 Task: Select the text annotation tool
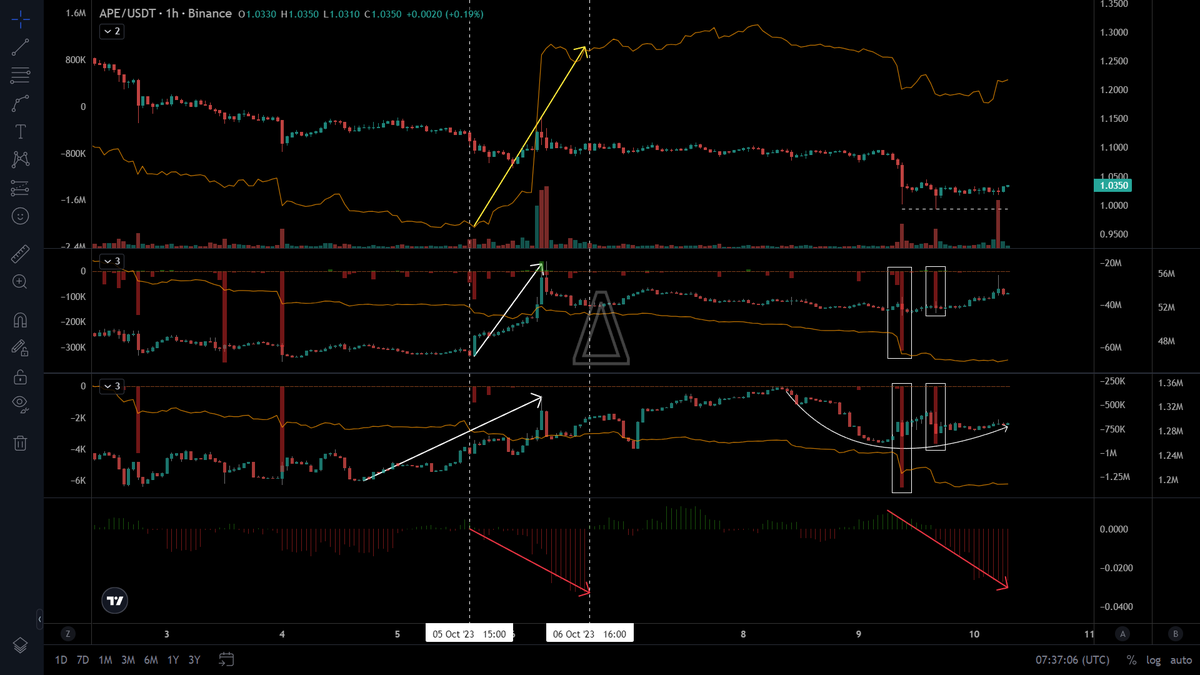(20, 131)
